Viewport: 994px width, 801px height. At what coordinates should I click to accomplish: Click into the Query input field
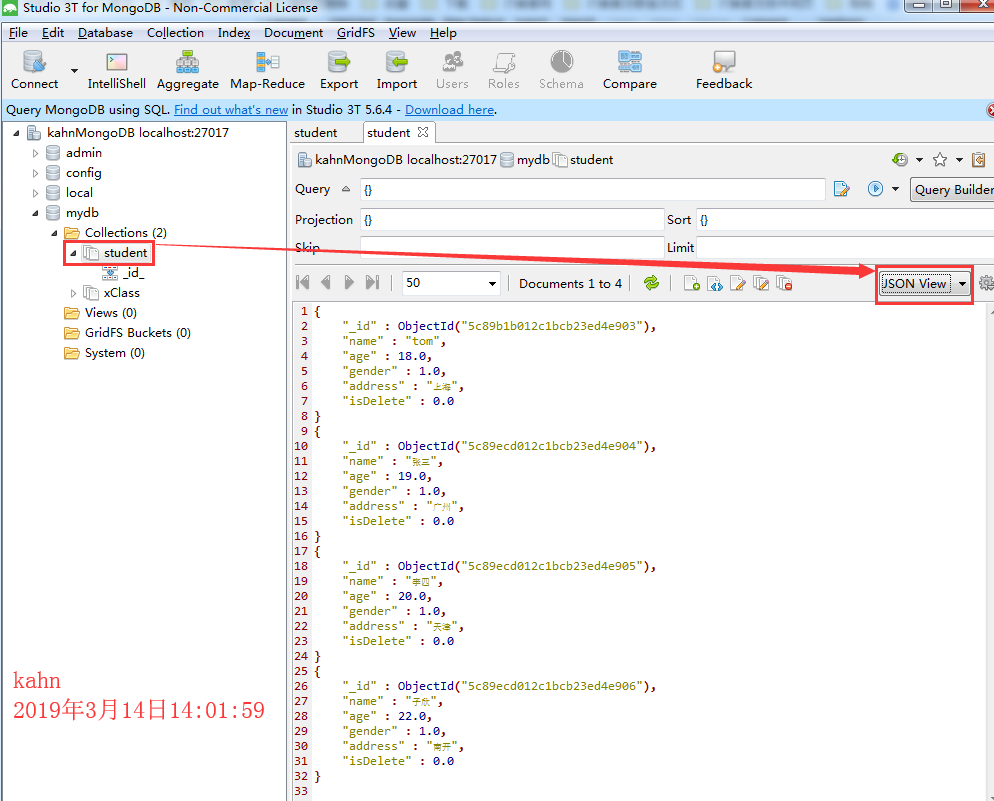point(593,189)
